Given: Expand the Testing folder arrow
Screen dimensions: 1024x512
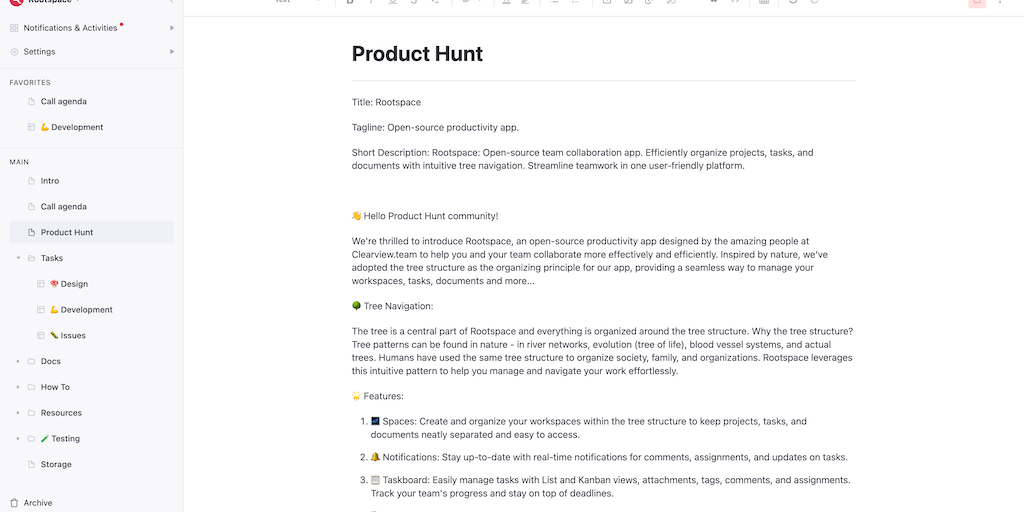Looking at the screenshot, I should [18, 439].
